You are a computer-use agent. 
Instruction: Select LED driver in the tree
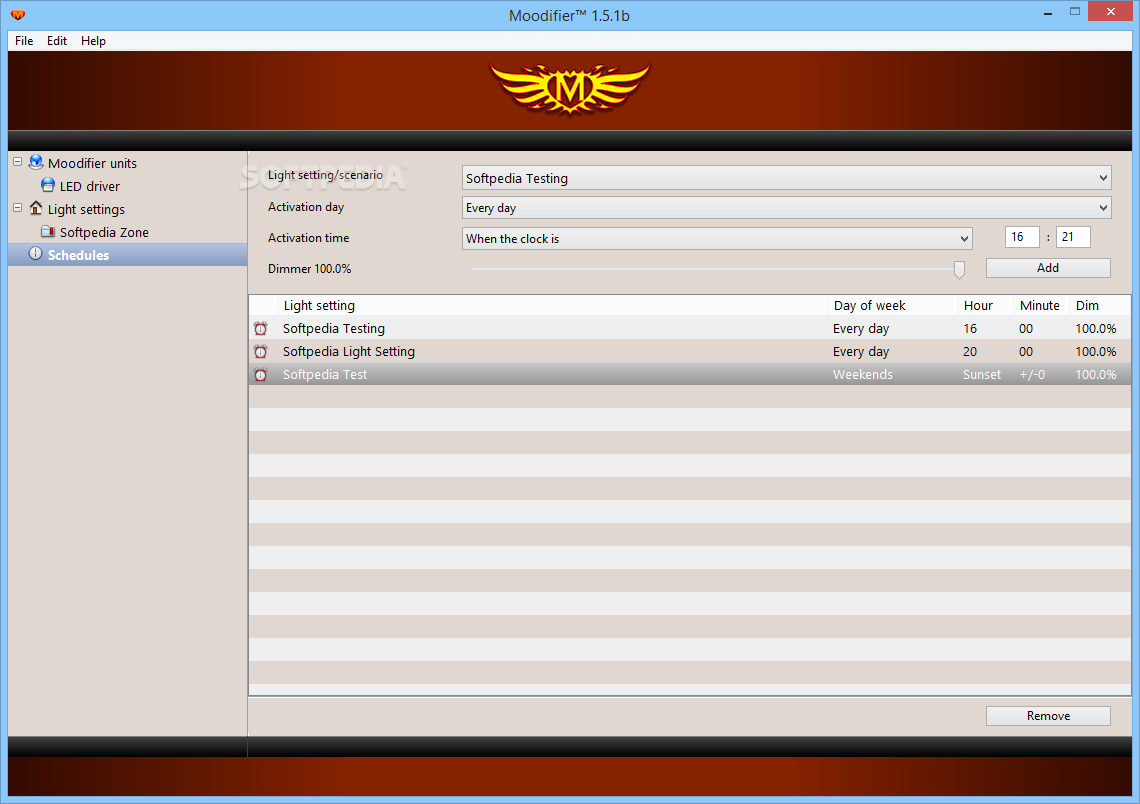click(89, 187)
